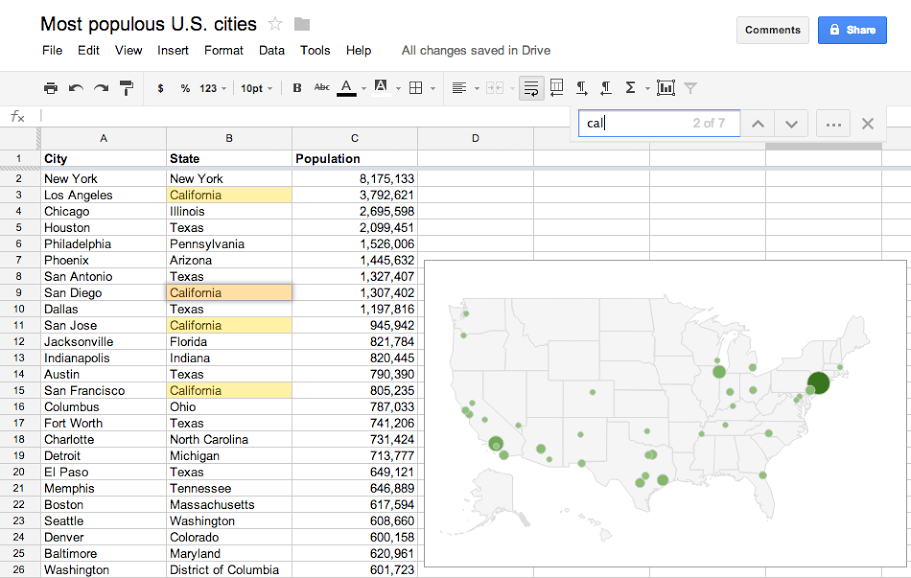The width and height of the screenshot is (911, 578).
Task: Star this spreadsheet
Action: (x=275, y=24)
